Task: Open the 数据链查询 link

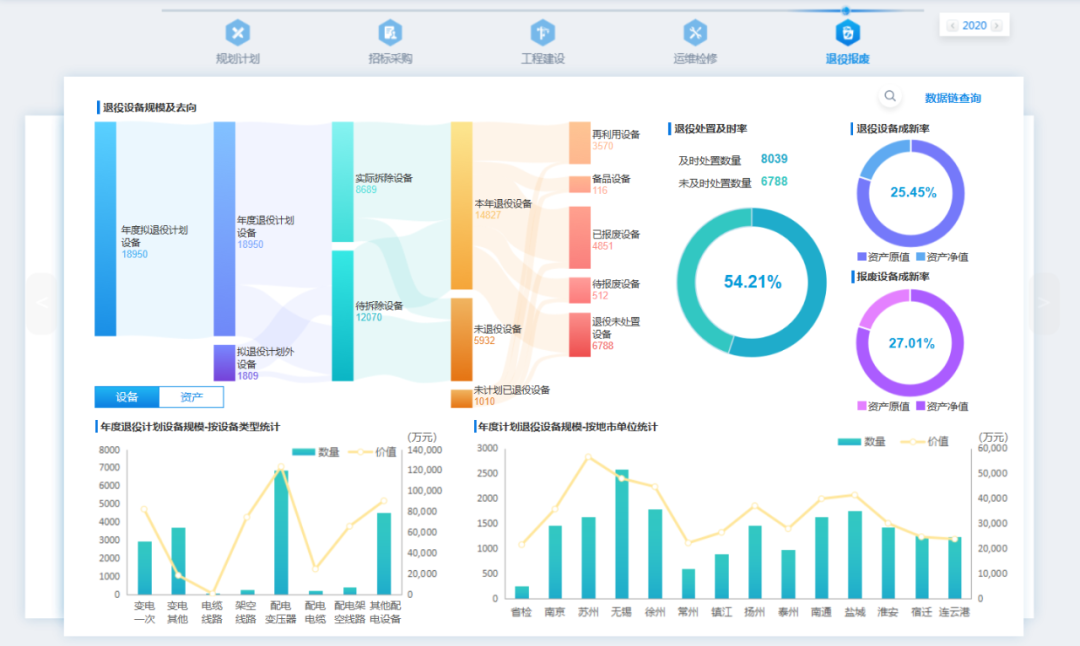Action: pyautogui.click(x=951, y=97)
